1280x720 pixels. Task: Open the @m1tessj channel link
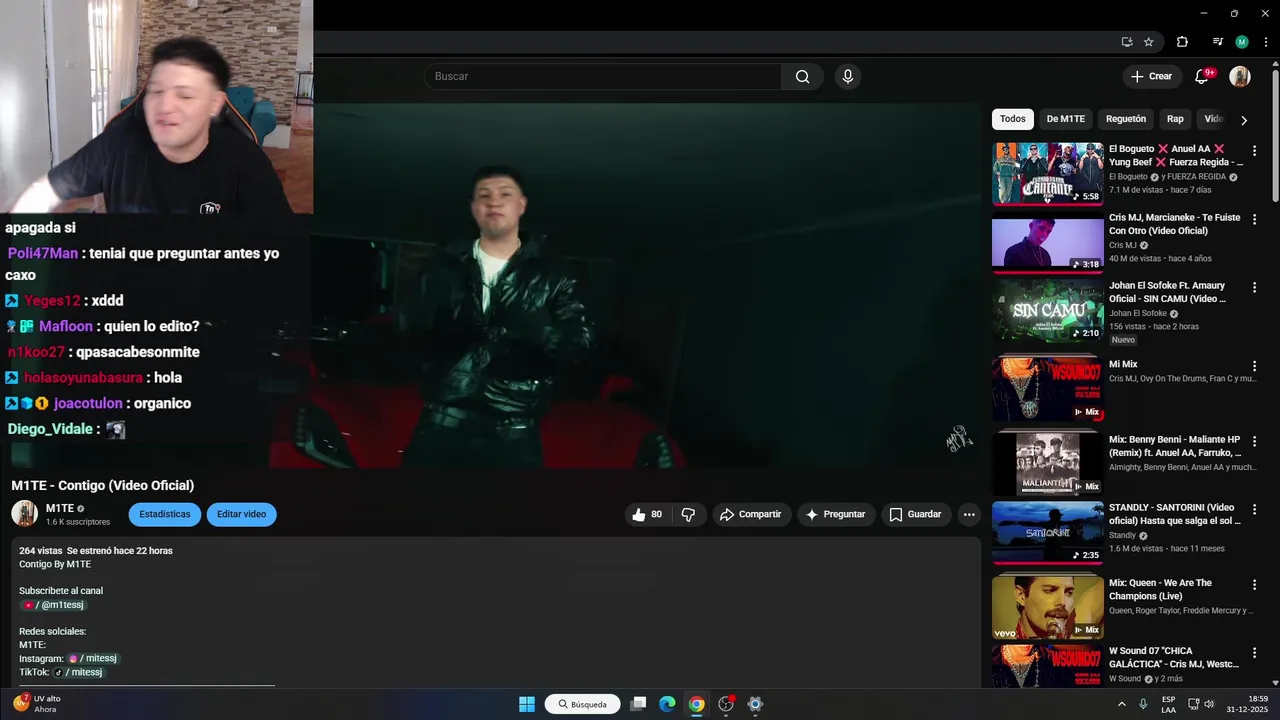click(53, 605)
